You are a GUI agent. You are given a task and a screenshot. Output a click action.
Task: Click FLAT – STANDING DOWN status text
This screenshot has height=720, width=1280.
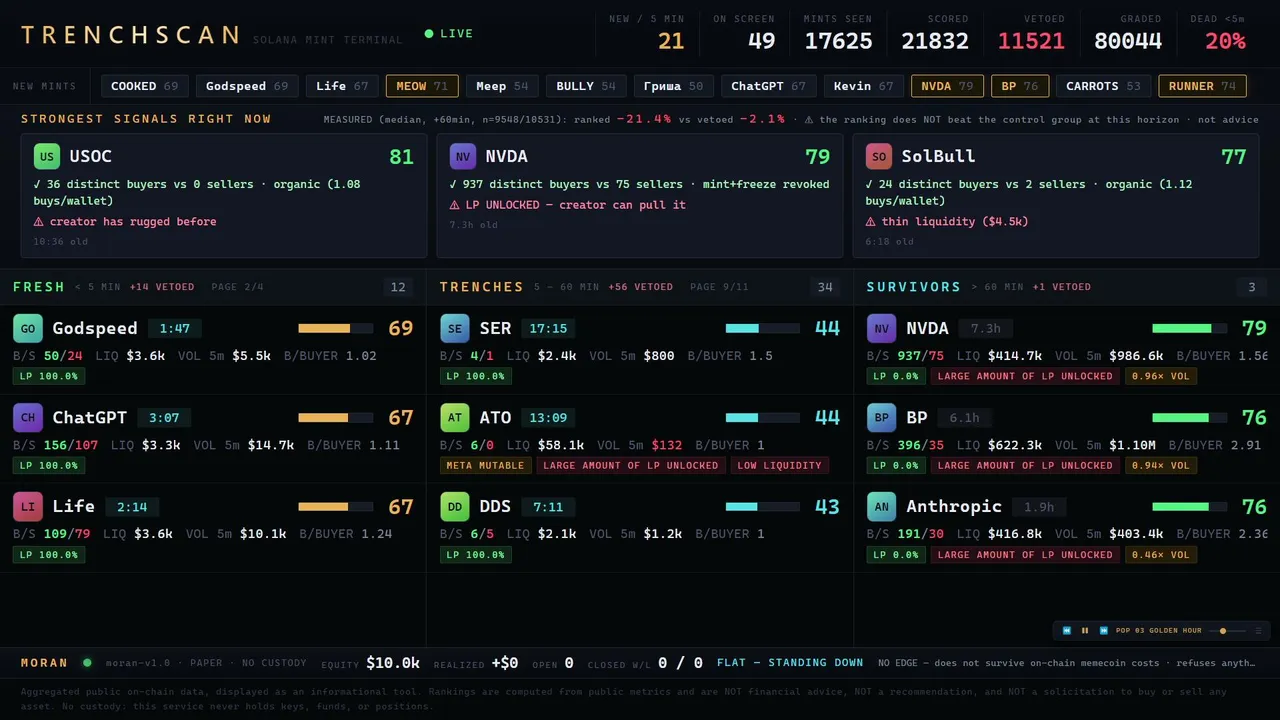790,663
